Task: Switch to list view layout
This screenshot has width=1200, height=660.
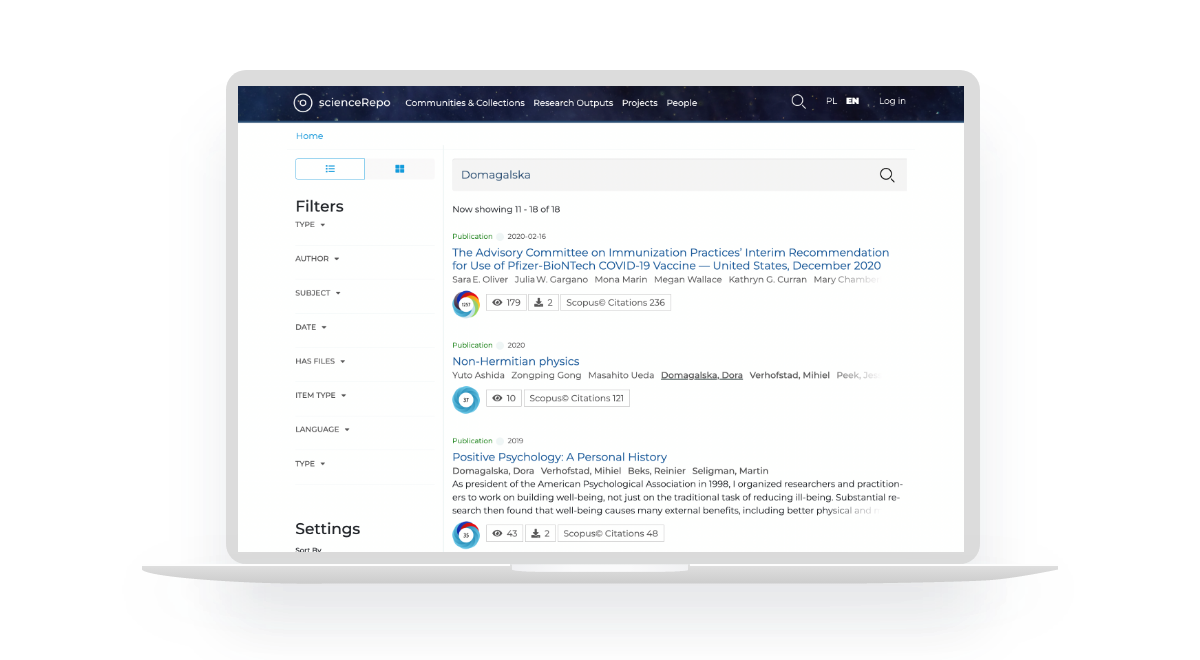Action: pyautogui.click(x=330, y=169)
